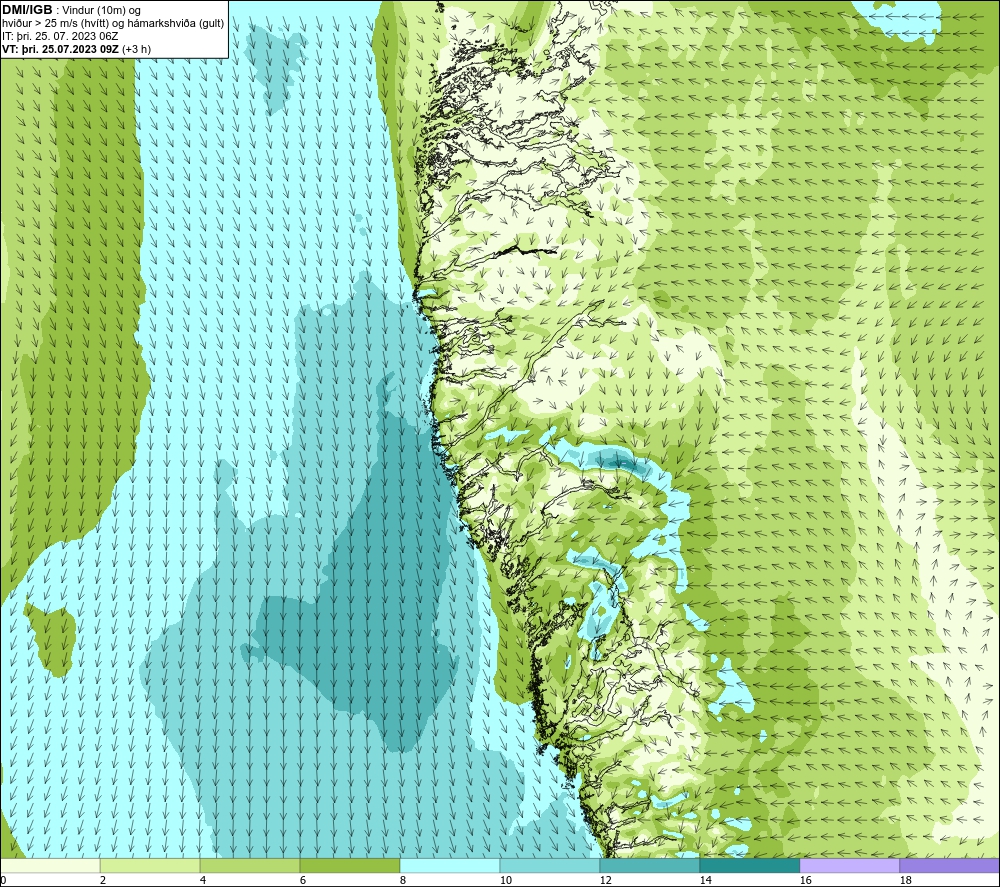Click the purple legend swatch above 18 m/s

[949, 865]
